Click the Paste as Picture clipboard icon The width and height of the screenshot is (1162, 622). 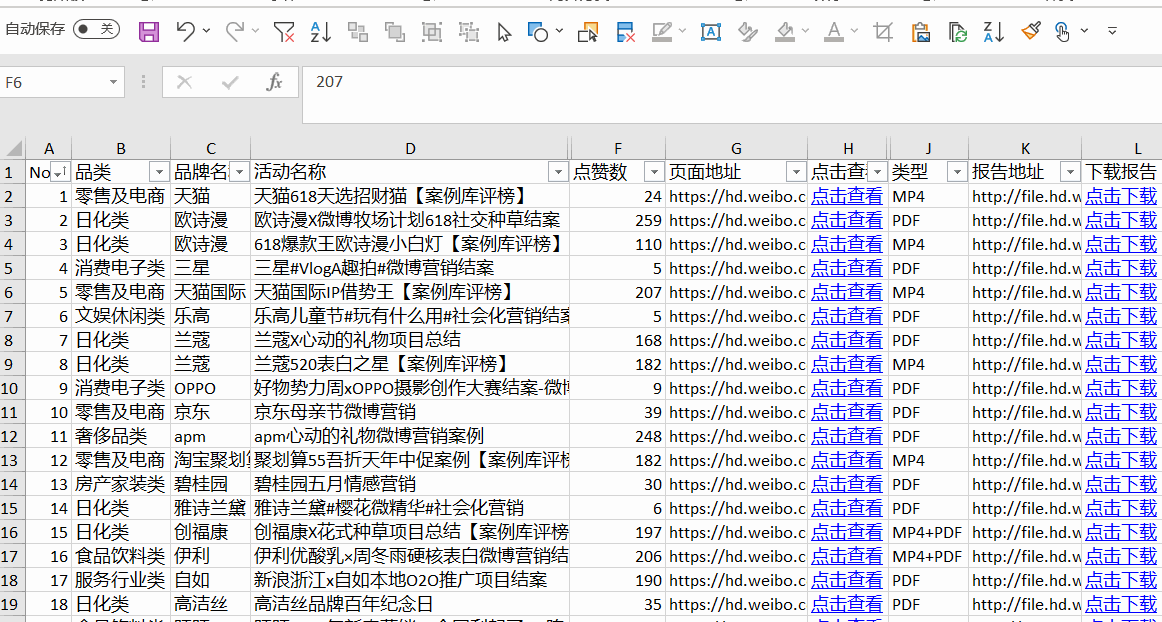tap(921, 32)
